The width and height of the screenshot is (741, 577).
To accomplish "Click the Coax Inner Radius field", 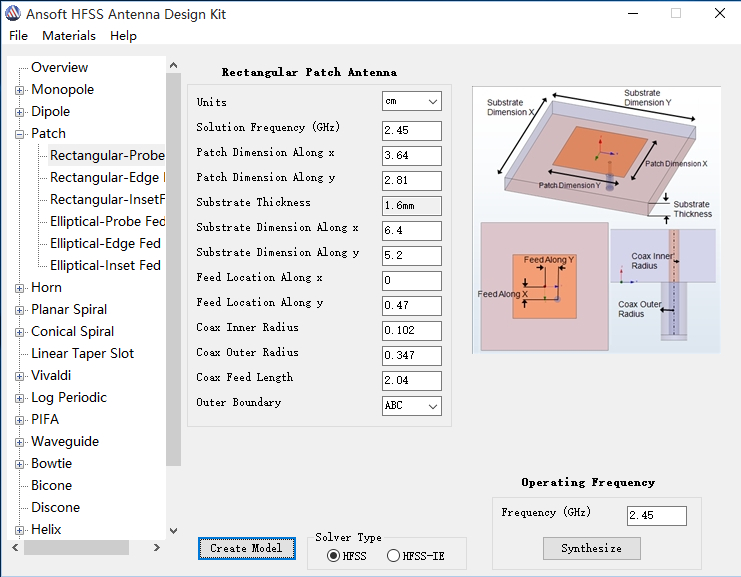I will pyautogui.click(x=412, y=331).
